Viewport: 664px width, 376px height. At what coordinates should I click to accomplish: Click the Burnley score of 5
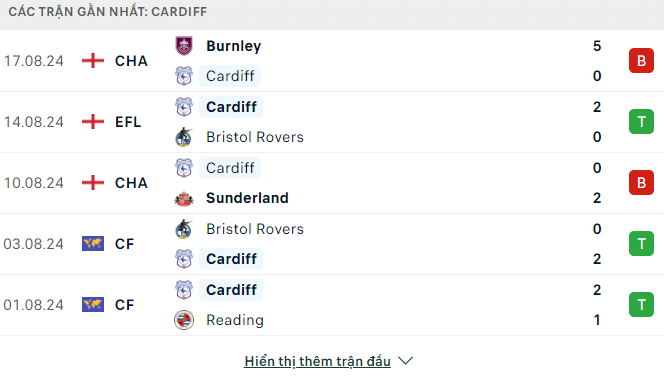click(597, 46)
